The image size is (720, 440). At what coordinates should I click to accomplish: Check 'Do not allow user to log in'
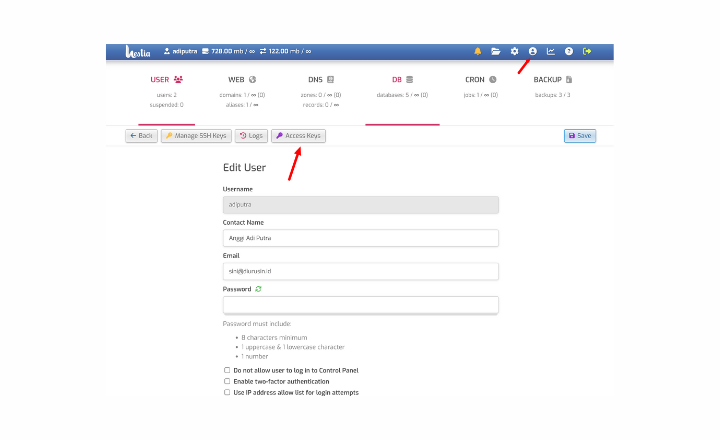pos(227,370)
